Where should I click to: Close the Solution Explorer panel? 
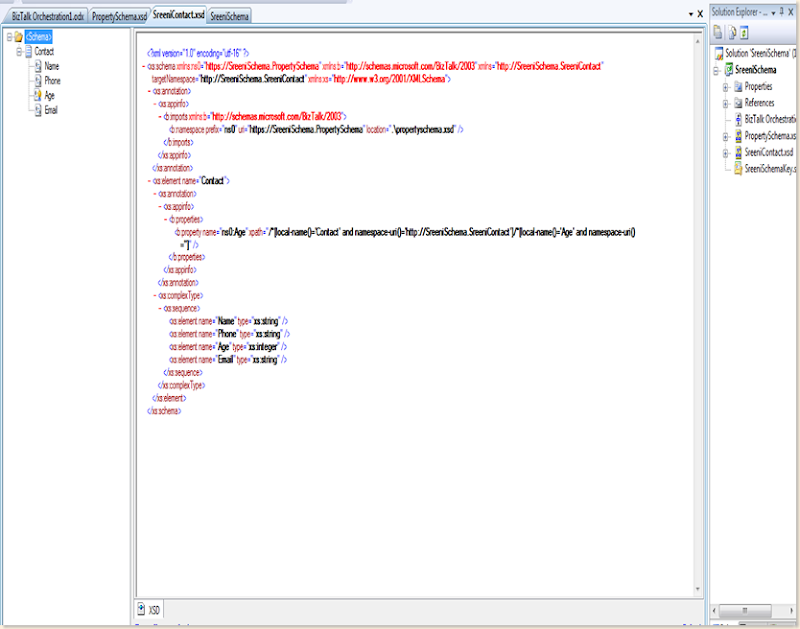pos(791,13)
